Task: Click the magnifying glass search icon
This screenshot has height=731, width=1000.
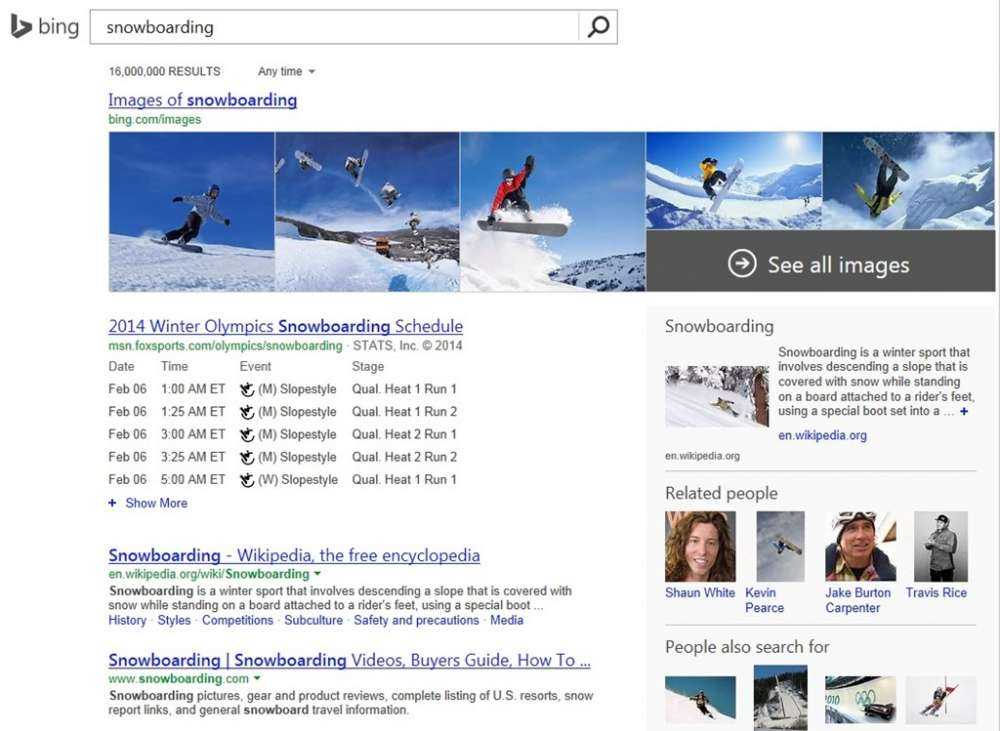Action: [x=597, y=27]
